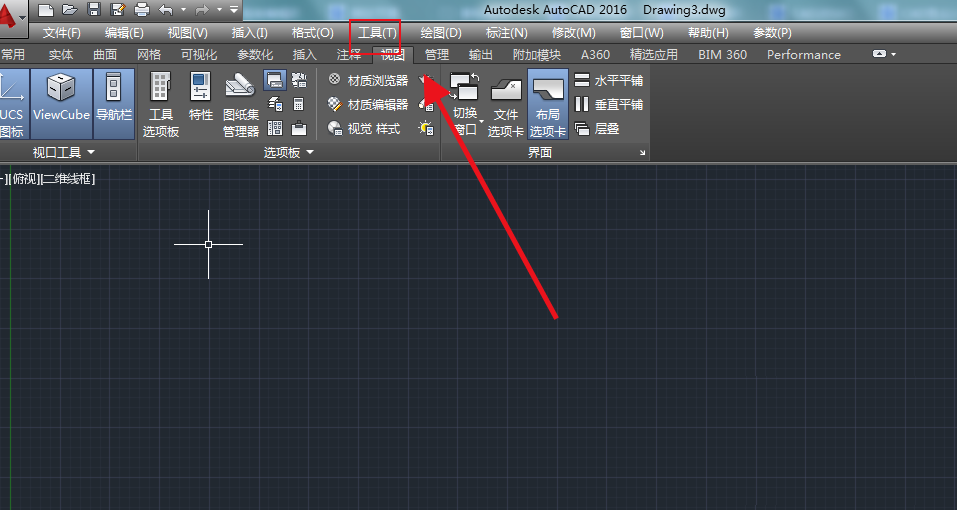This screenshot has width=957, height=510.
Task: Create a new drawing from quick access toolbar
Action: (x=46, y=10)
